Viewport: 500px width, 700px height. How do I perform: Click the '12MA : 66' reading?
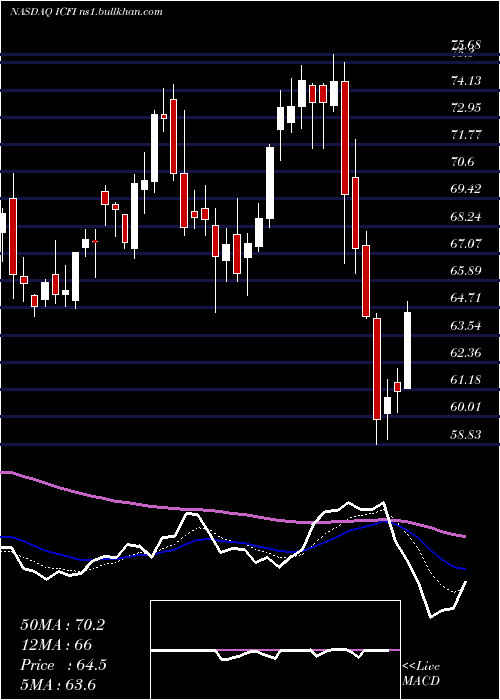(x=56, y=645)
